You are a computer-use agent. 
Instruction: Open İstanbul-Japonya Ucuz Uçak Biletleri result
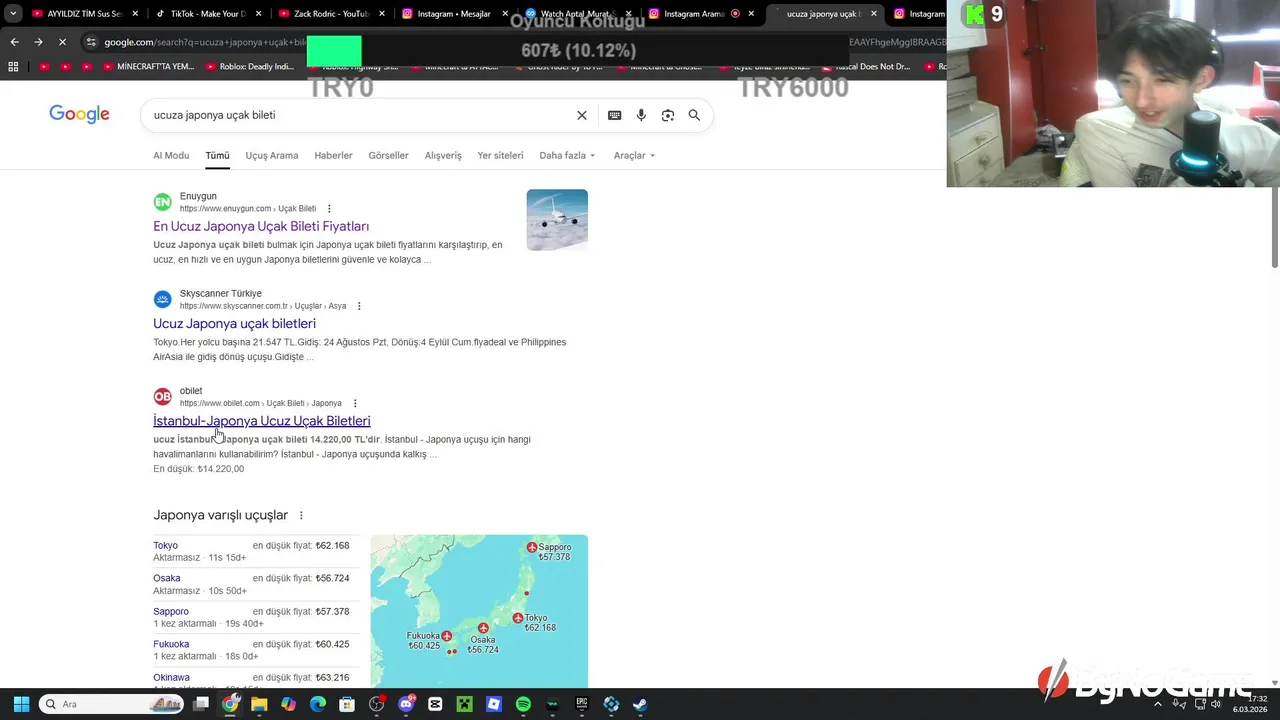(x=262, y=421)
